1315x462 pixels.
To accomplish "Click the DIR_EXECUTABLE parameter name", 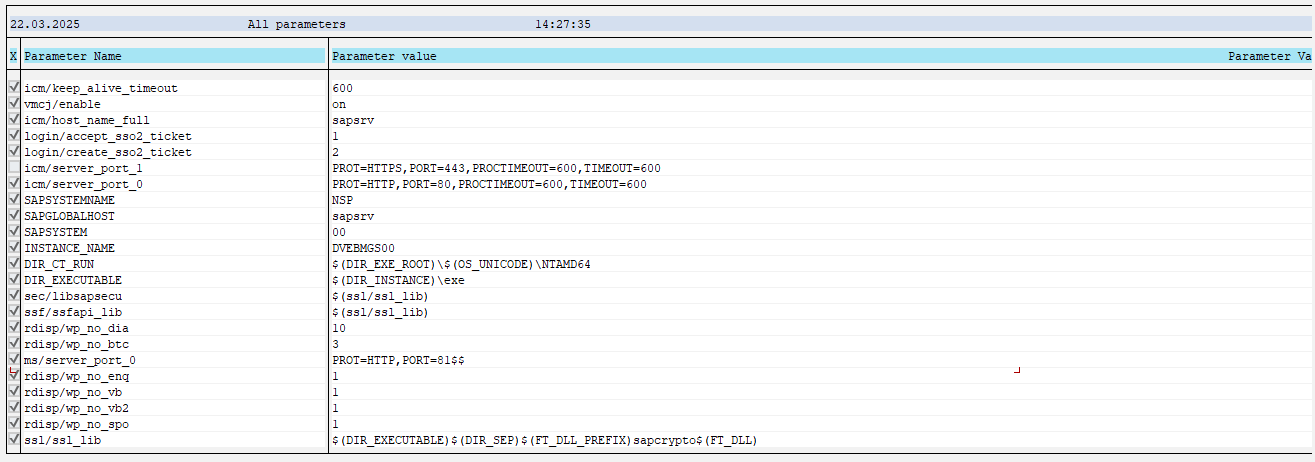I will (x=73, y=280).
